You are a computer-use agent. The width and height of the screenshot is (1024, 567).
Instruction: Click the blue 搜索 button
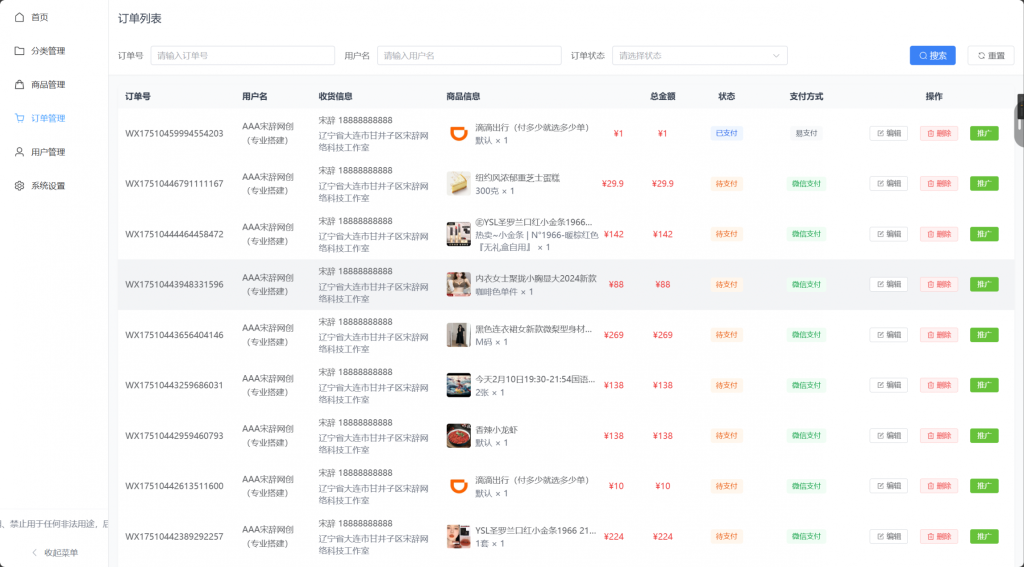(x=933, y=56)
